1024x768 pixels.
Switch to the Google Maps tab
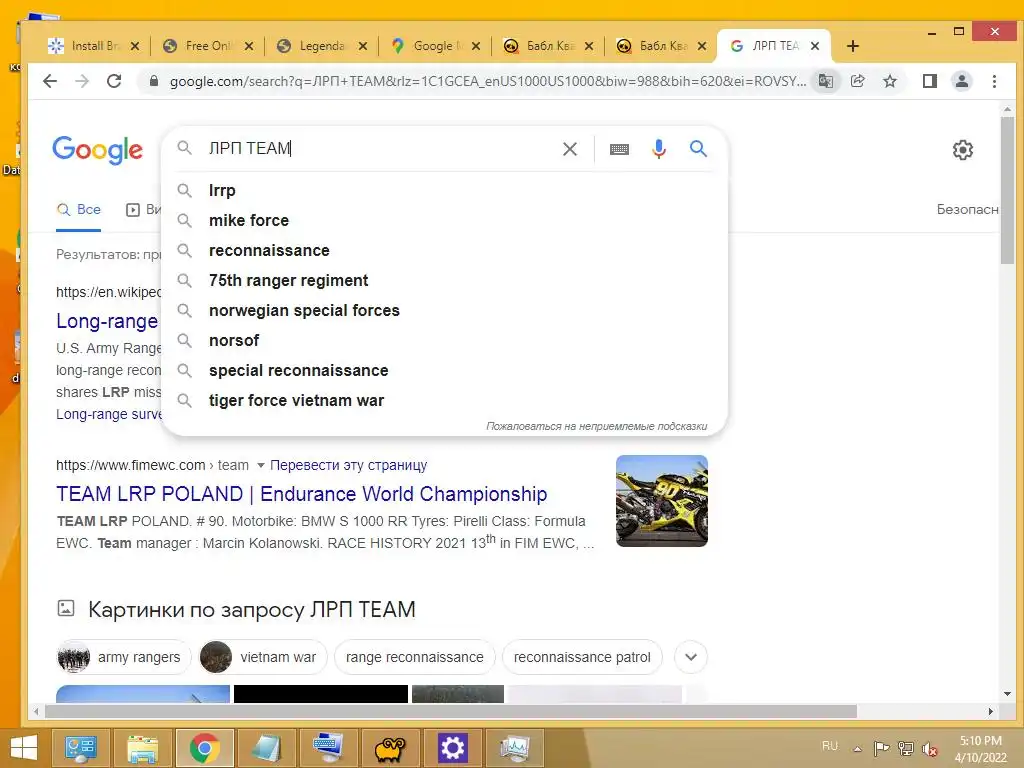point(435,46)
